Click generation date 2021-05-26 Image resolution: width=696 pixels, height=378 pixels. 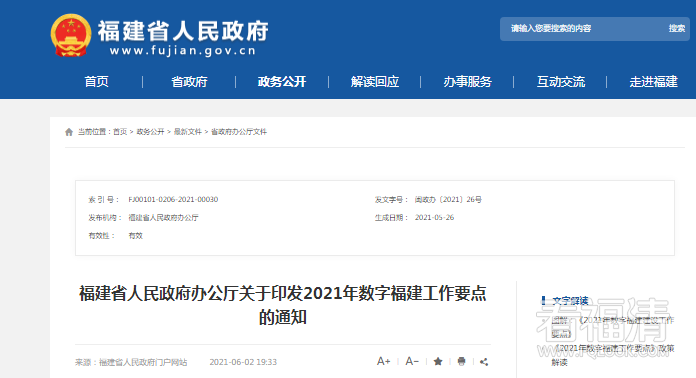[434, 217]
